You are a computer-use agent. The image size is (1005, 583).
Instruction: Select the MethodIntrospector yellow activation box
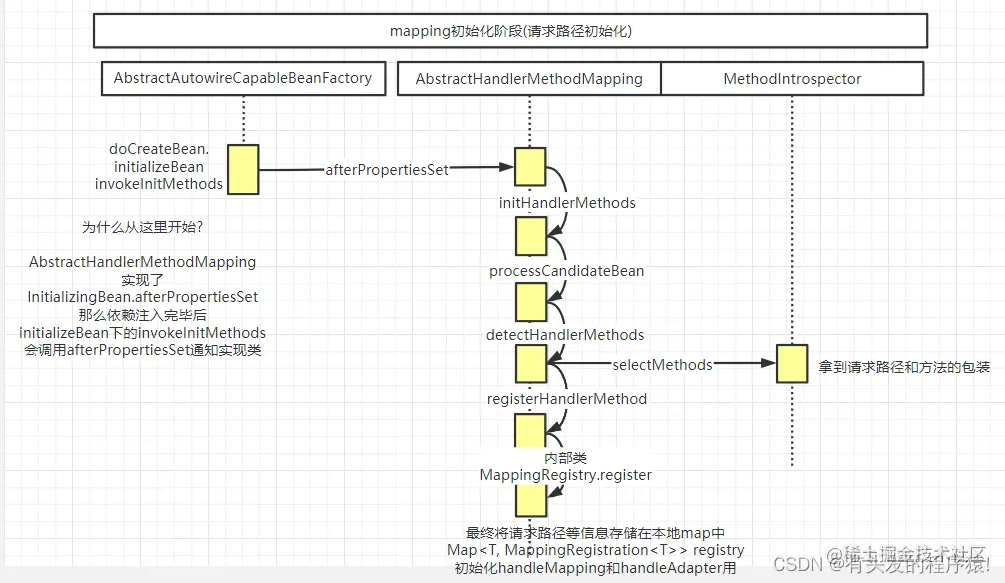point(791,364)
